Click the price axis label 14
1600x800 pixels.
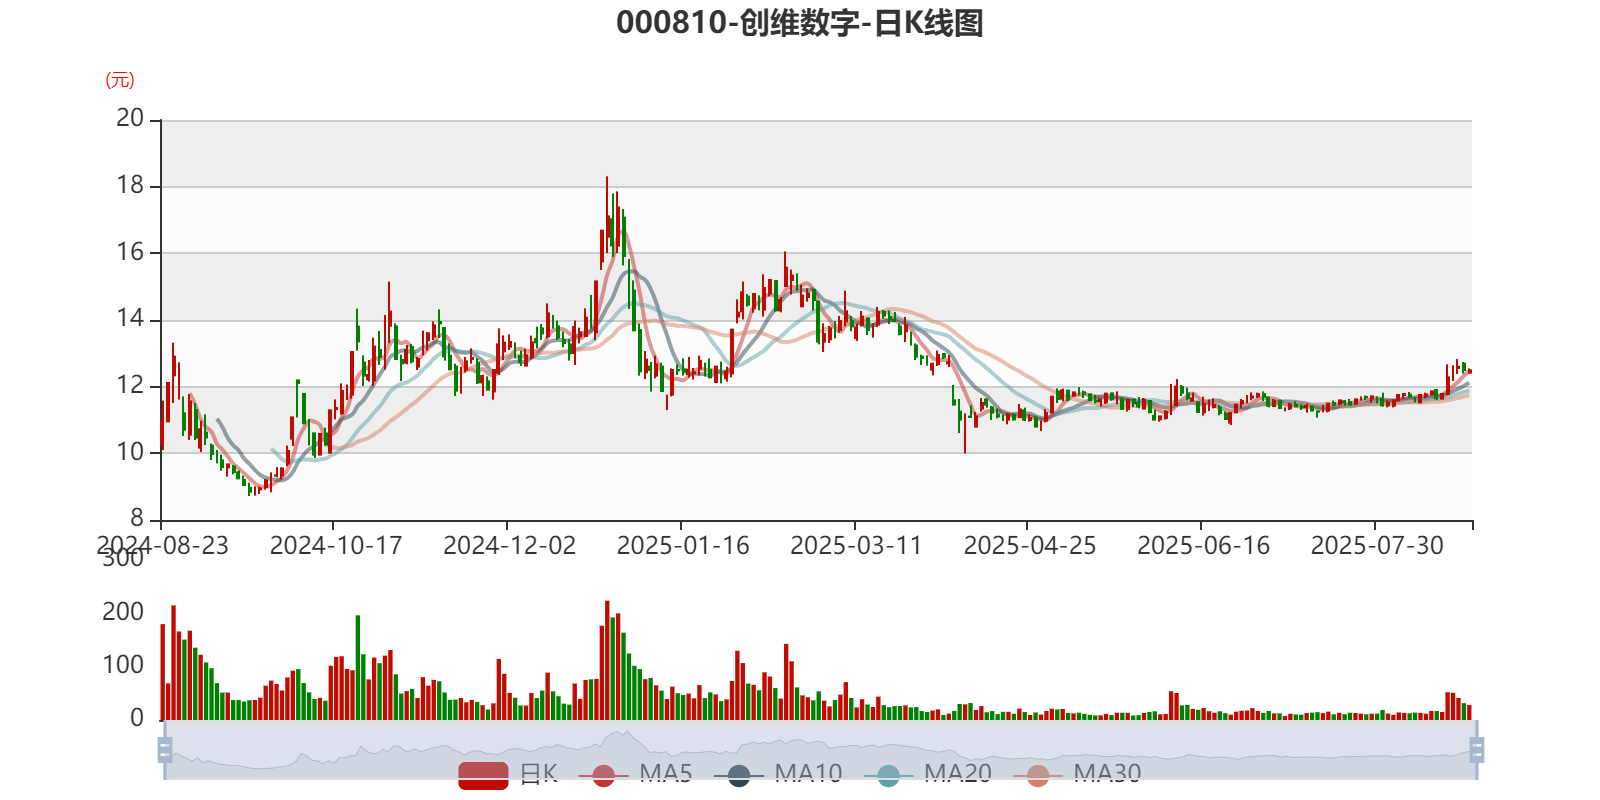coord(130,319)
